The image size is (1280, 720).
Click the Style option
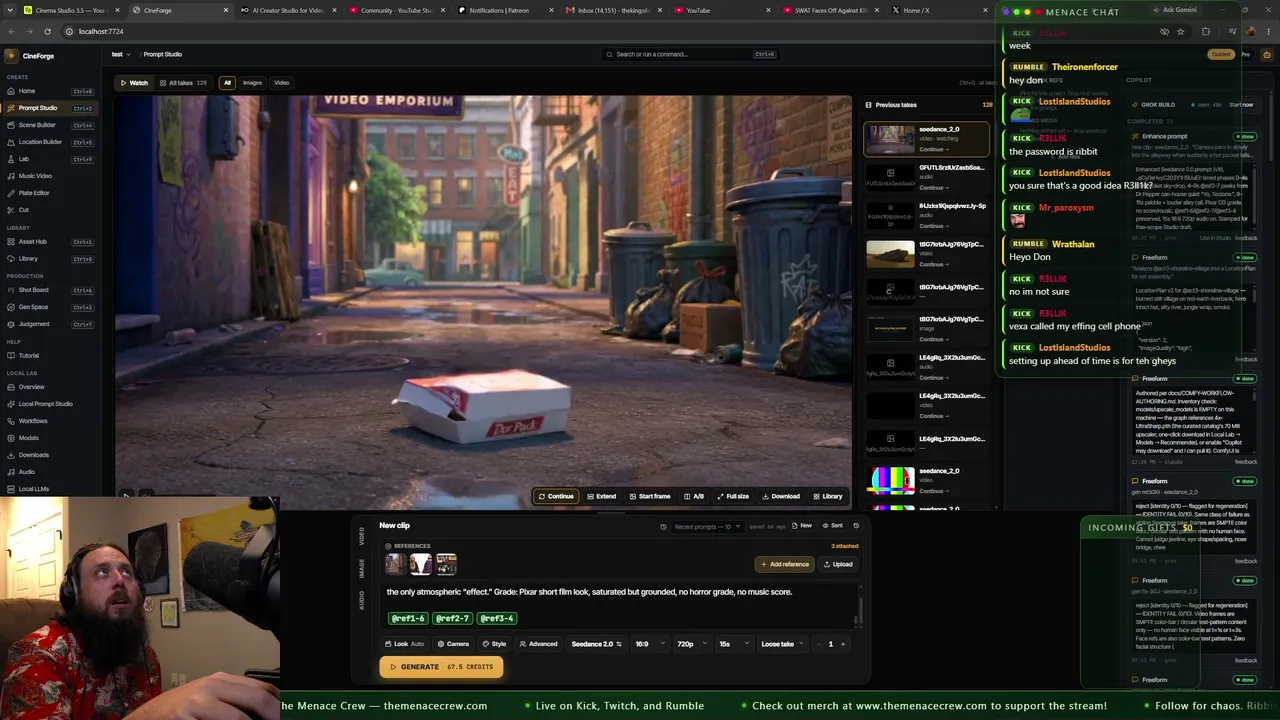(494, 644)
